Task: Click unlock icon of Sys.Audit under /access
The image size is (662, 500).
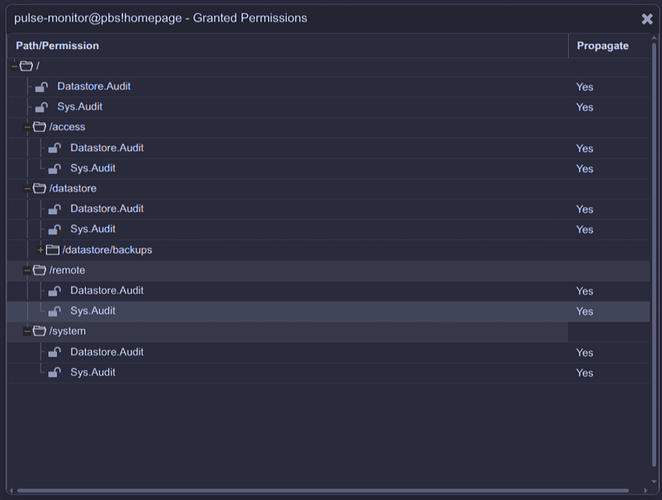Action: pos(54,168)
